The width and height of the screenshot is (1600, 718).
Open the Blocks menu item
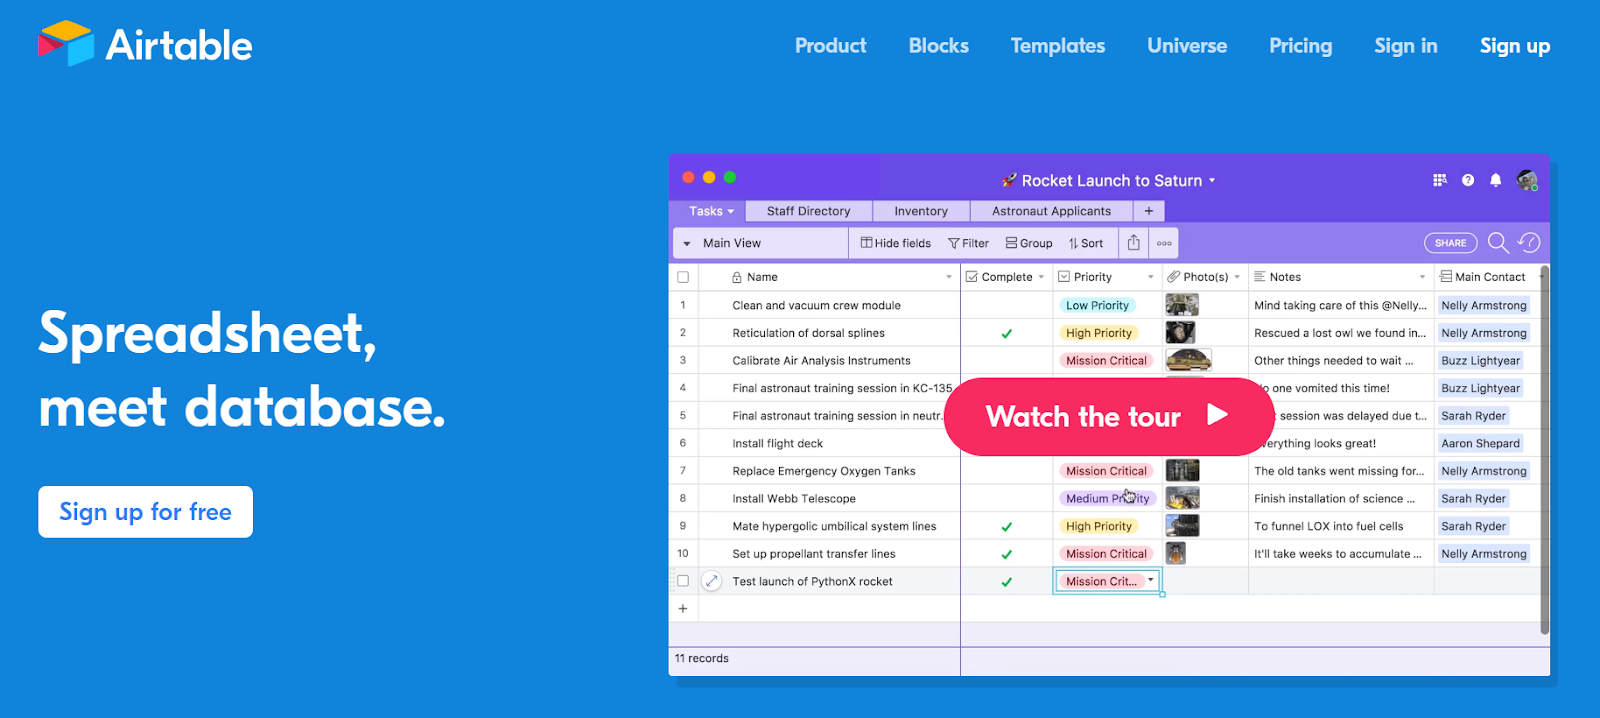coord(938,46)
